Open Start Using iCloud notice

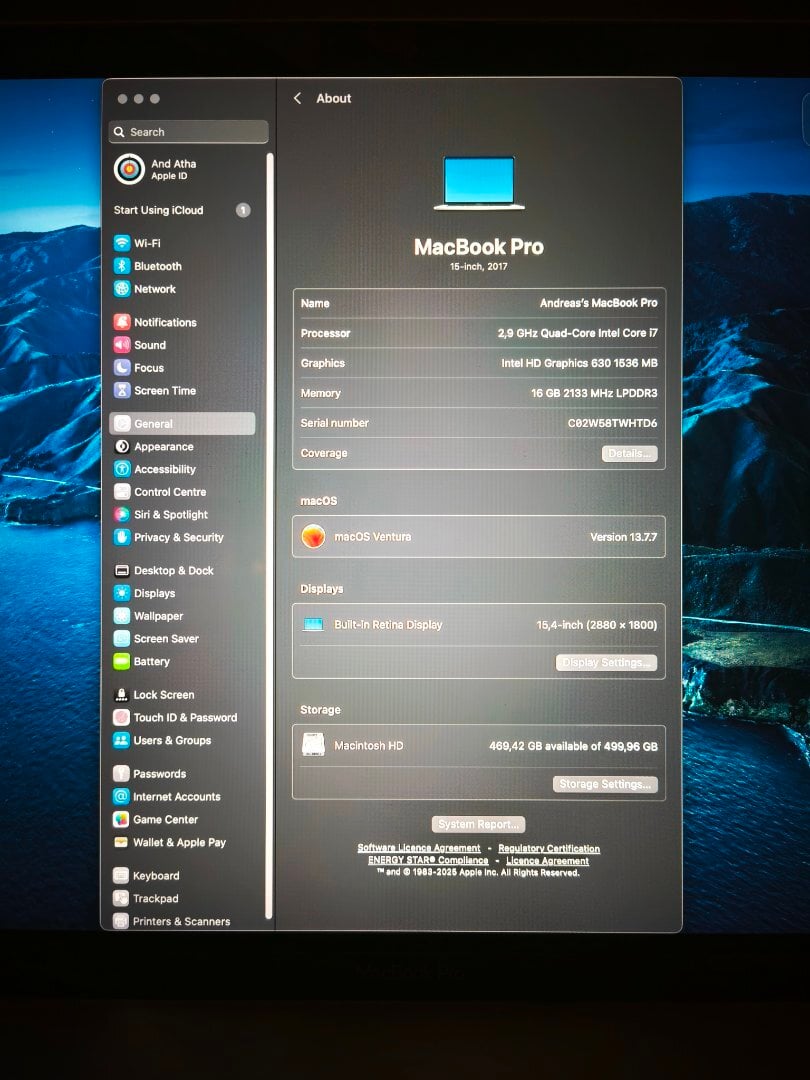pyautogui.click(x=182, y=210)
